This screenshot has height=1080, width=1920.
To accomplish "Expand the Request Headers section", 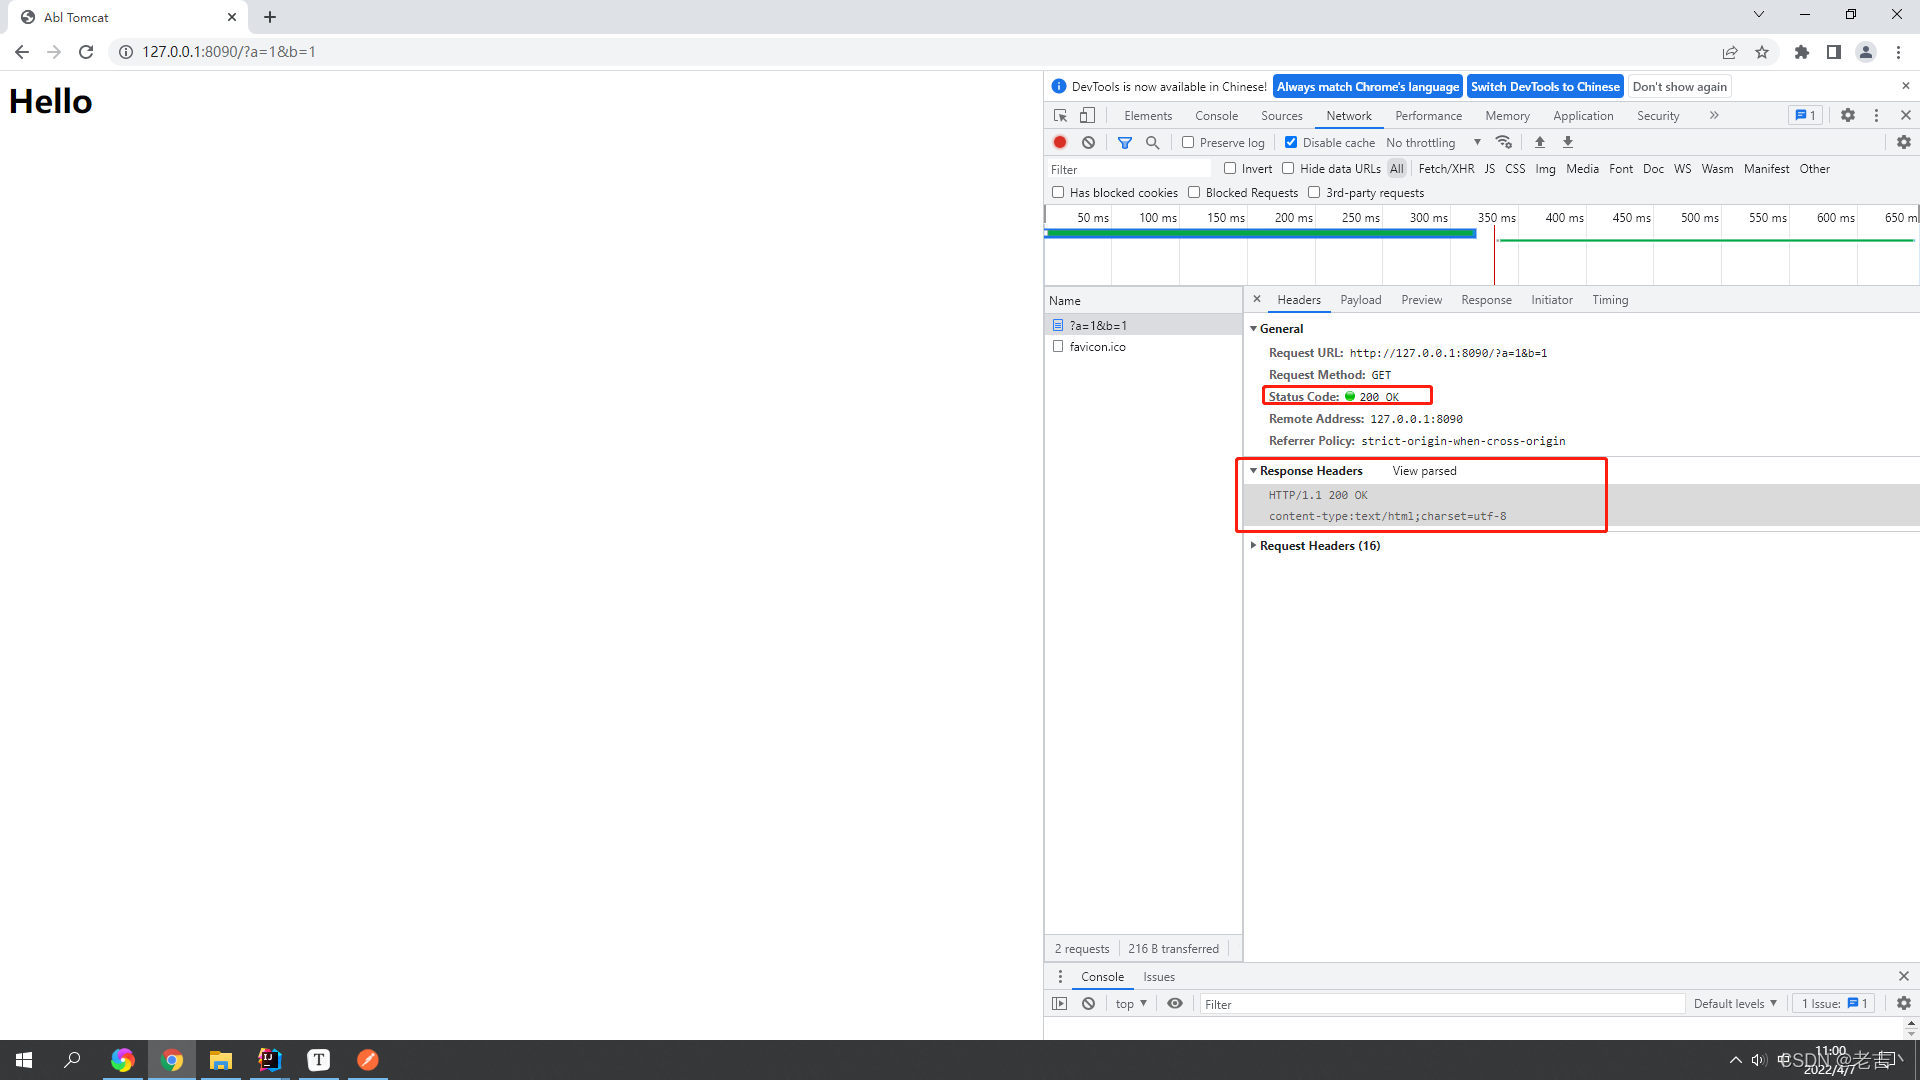I will pos(1318,545).
